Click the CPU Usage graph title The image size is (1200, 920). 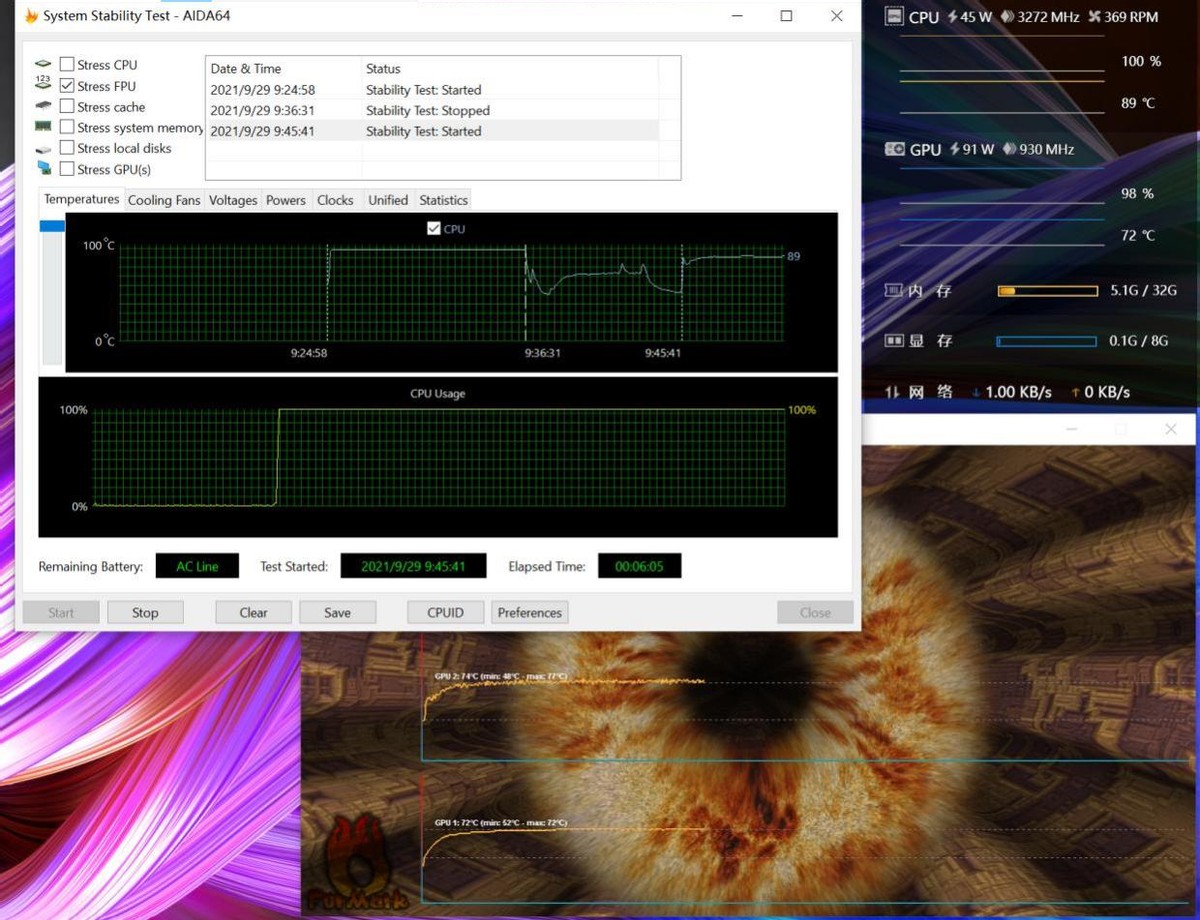tap(438, 394)
